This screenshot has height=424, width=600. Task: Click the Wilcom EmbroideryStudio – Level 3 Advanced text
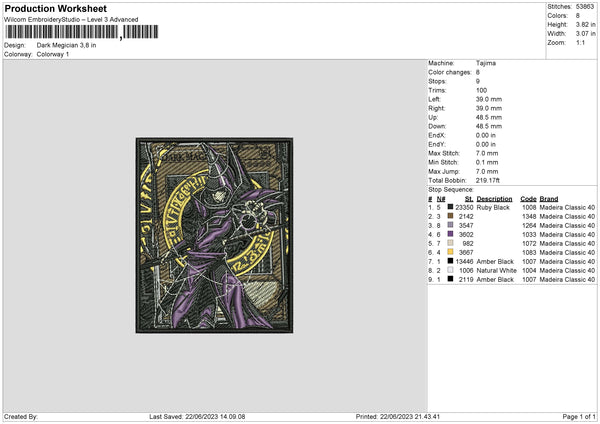[71, 20]
